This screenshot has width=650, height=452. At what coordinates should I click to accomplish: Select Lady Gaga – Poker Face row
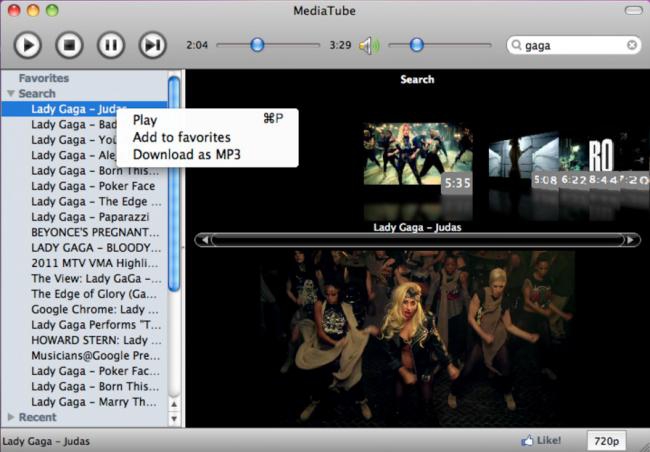point(84,186)
